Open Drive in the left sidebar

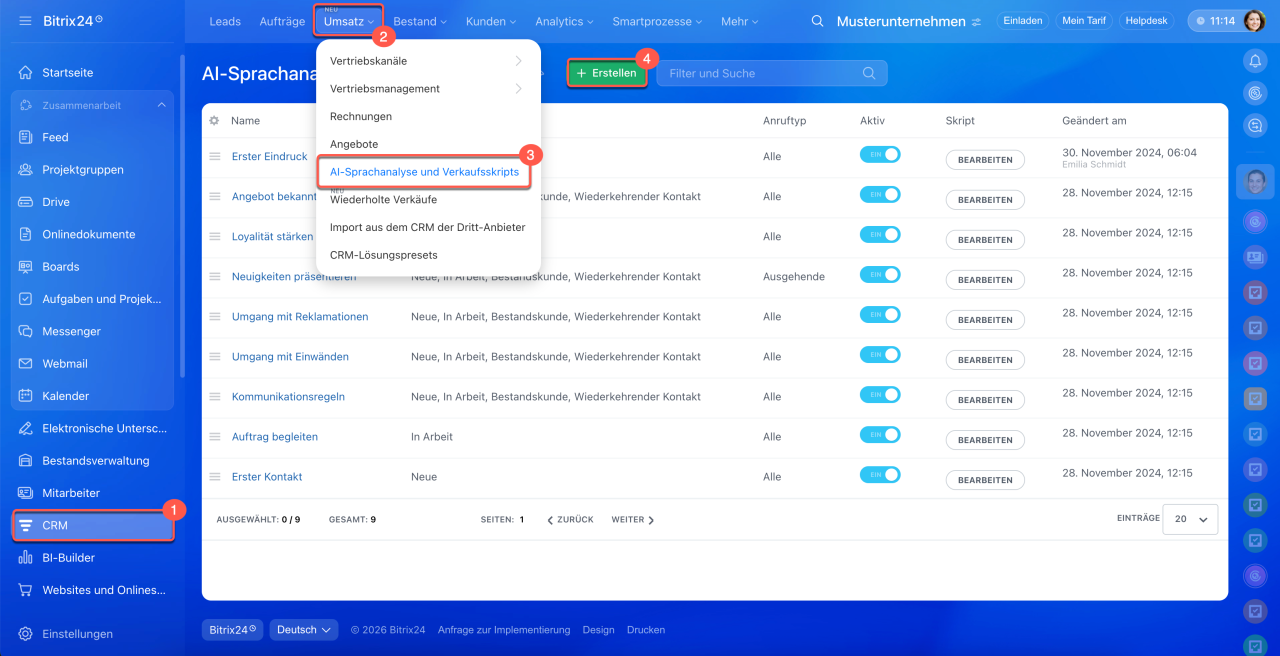tap(56, 202)
